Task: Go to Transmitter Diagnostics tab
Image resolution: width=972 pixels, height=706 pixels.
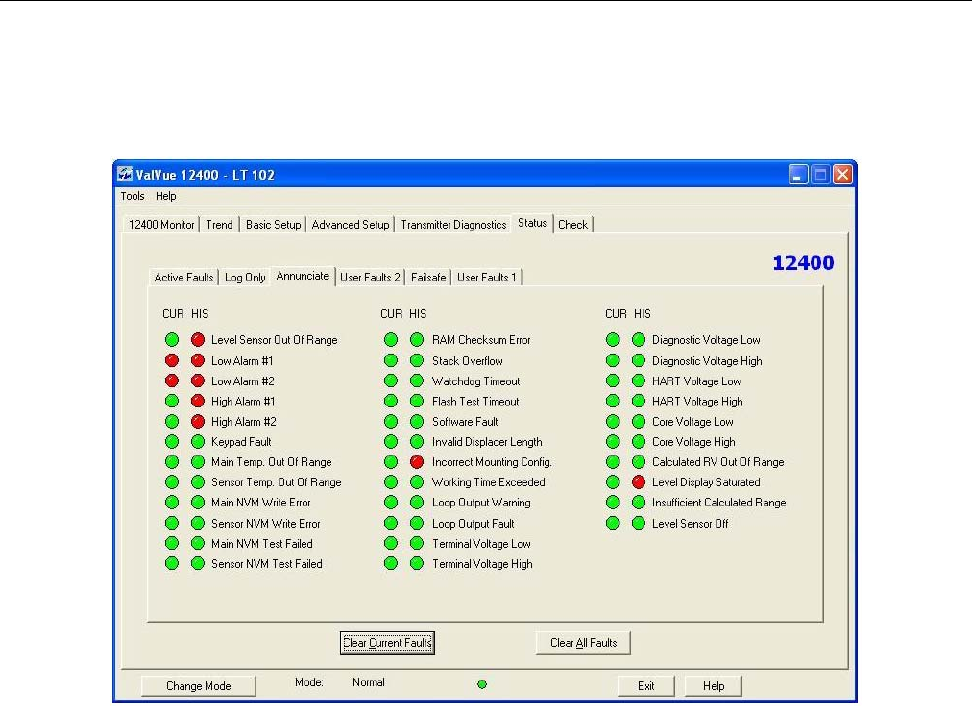Action: (453, 224)
